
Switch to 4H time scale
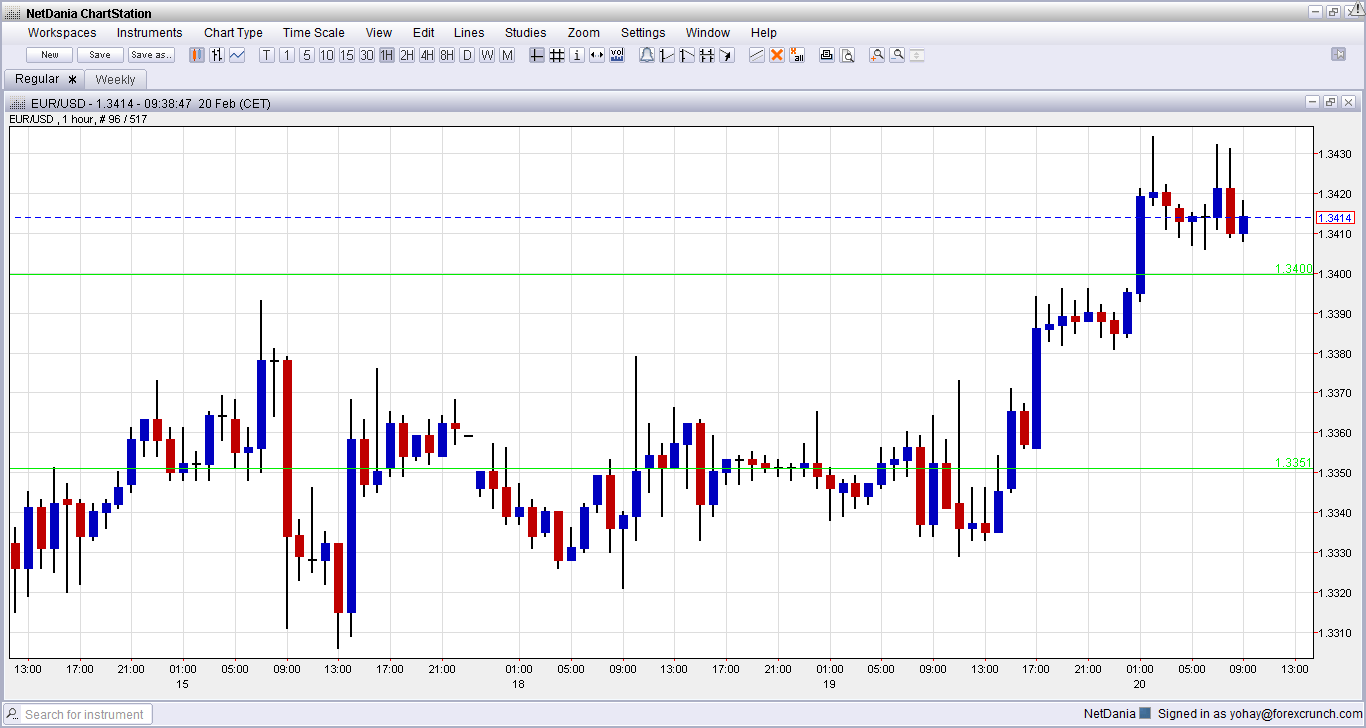point(427,55)
